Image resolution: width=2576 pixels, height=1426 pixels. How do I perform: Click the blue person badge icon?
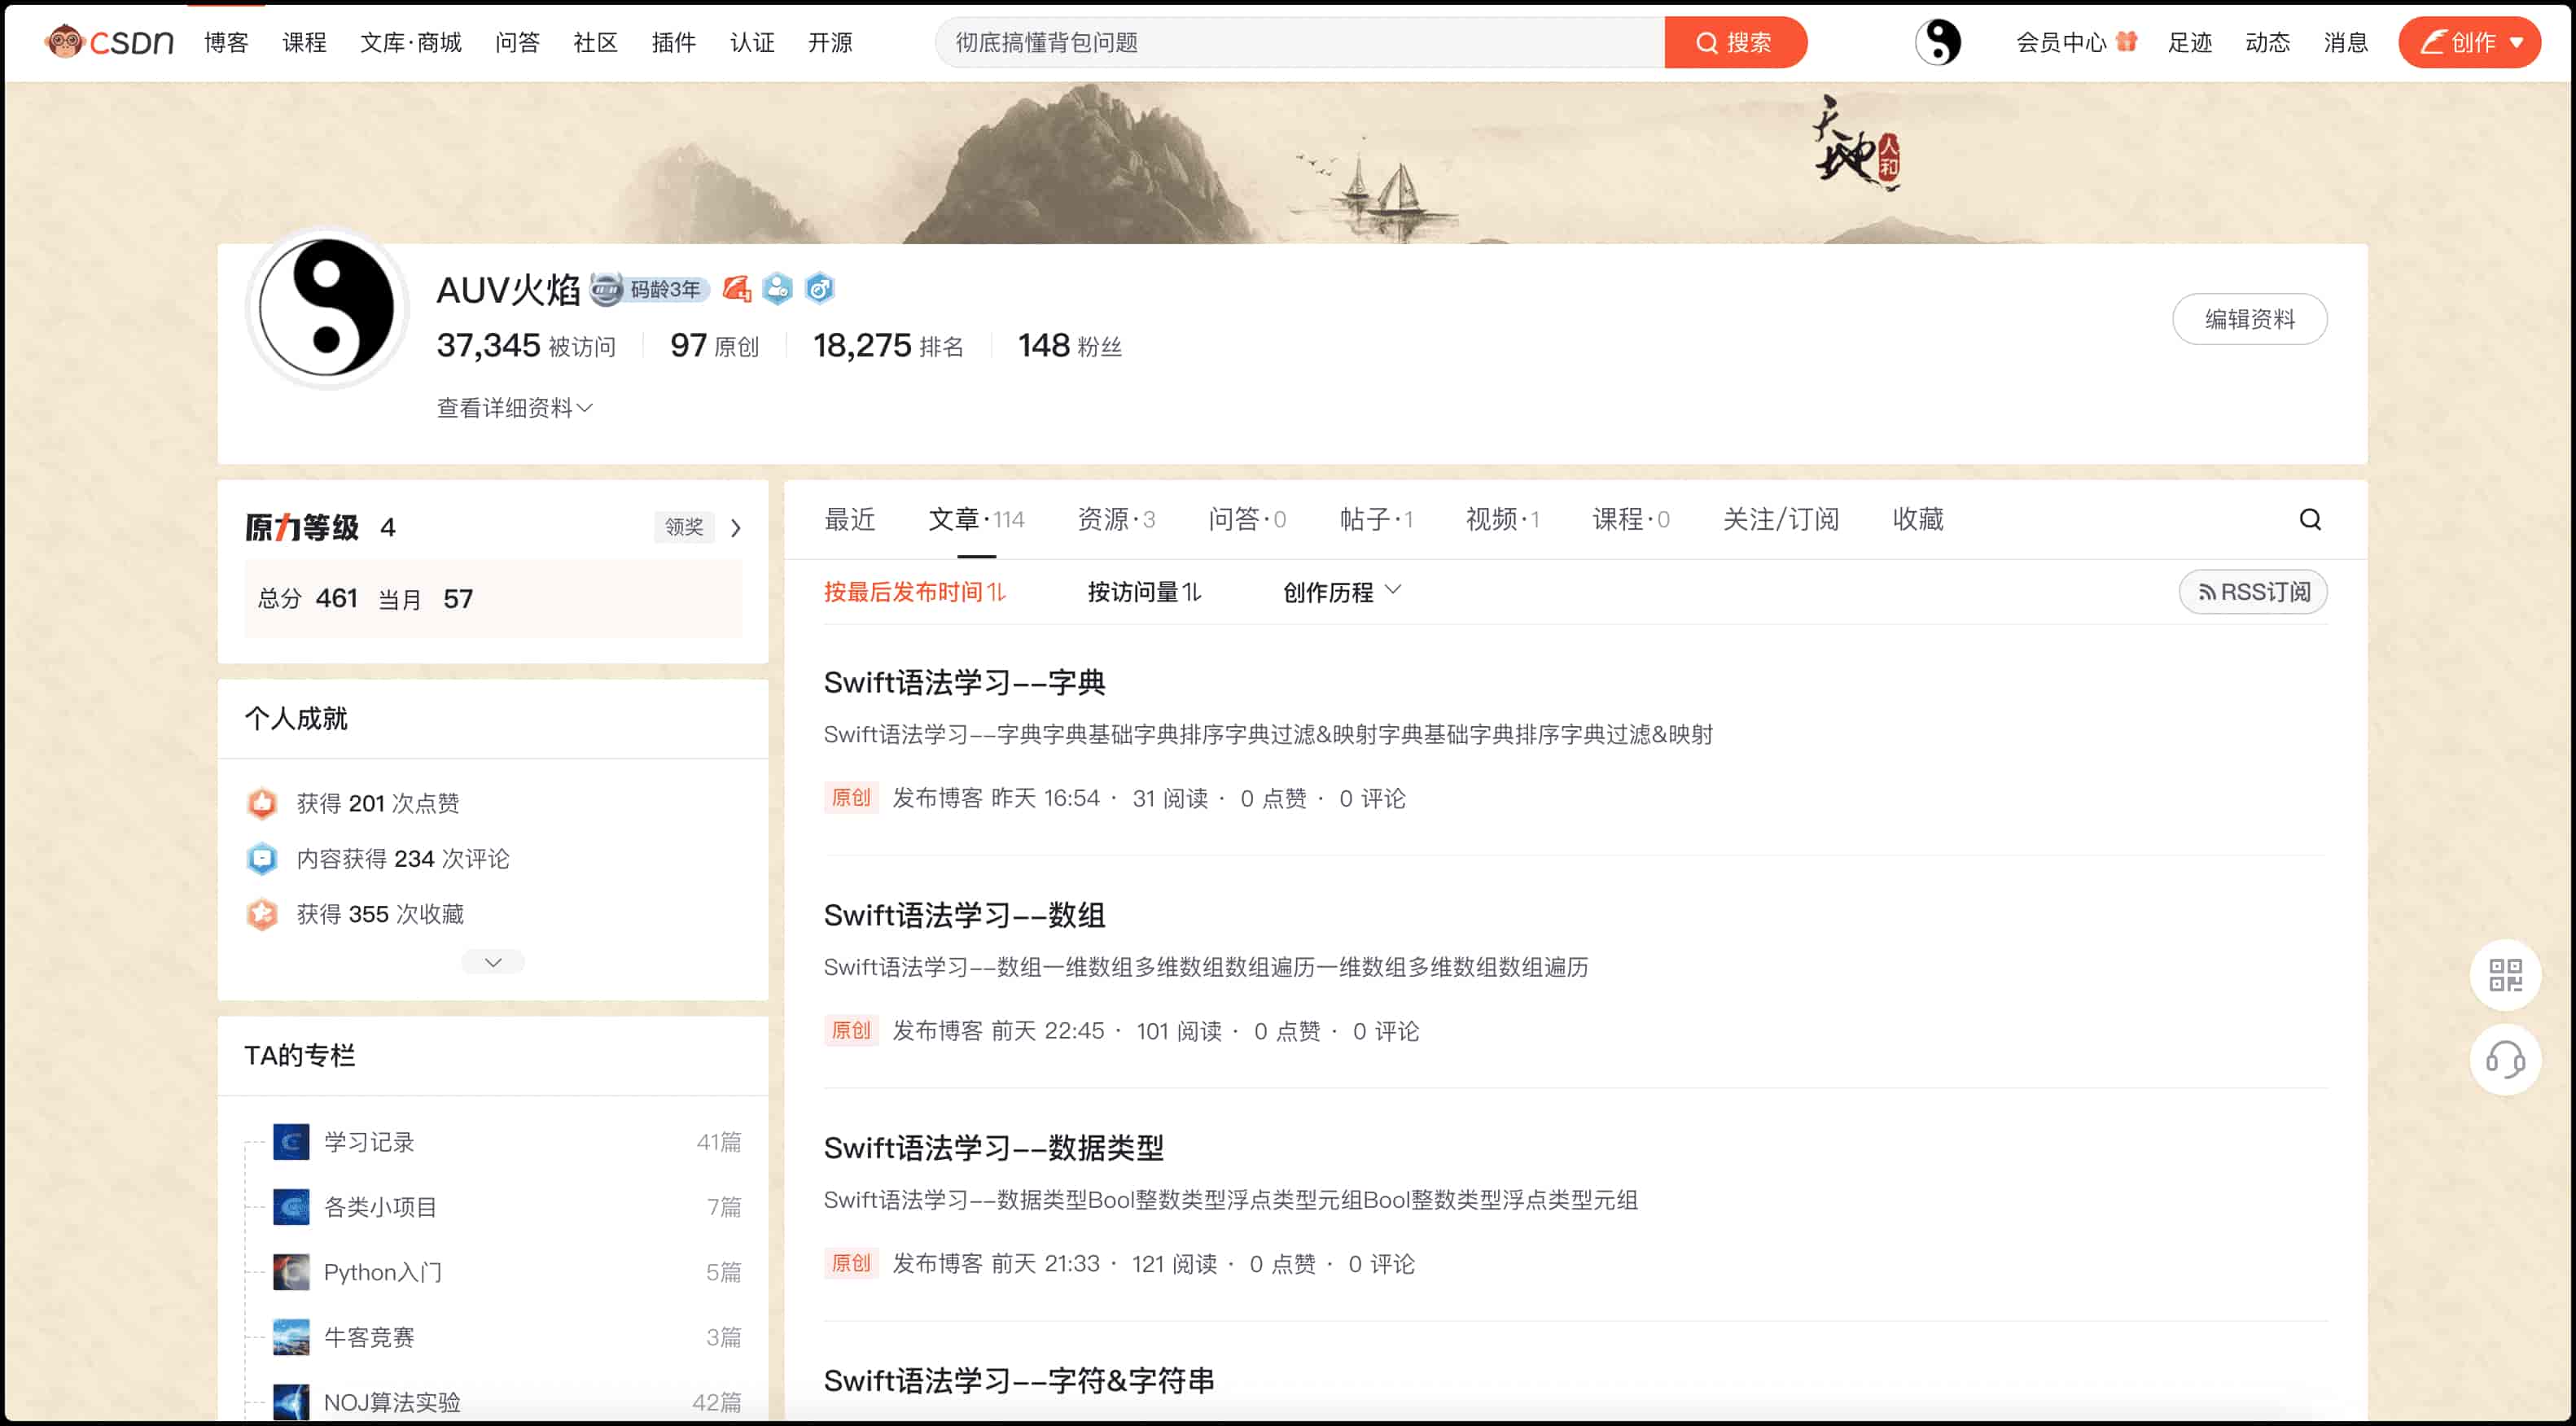777,289
